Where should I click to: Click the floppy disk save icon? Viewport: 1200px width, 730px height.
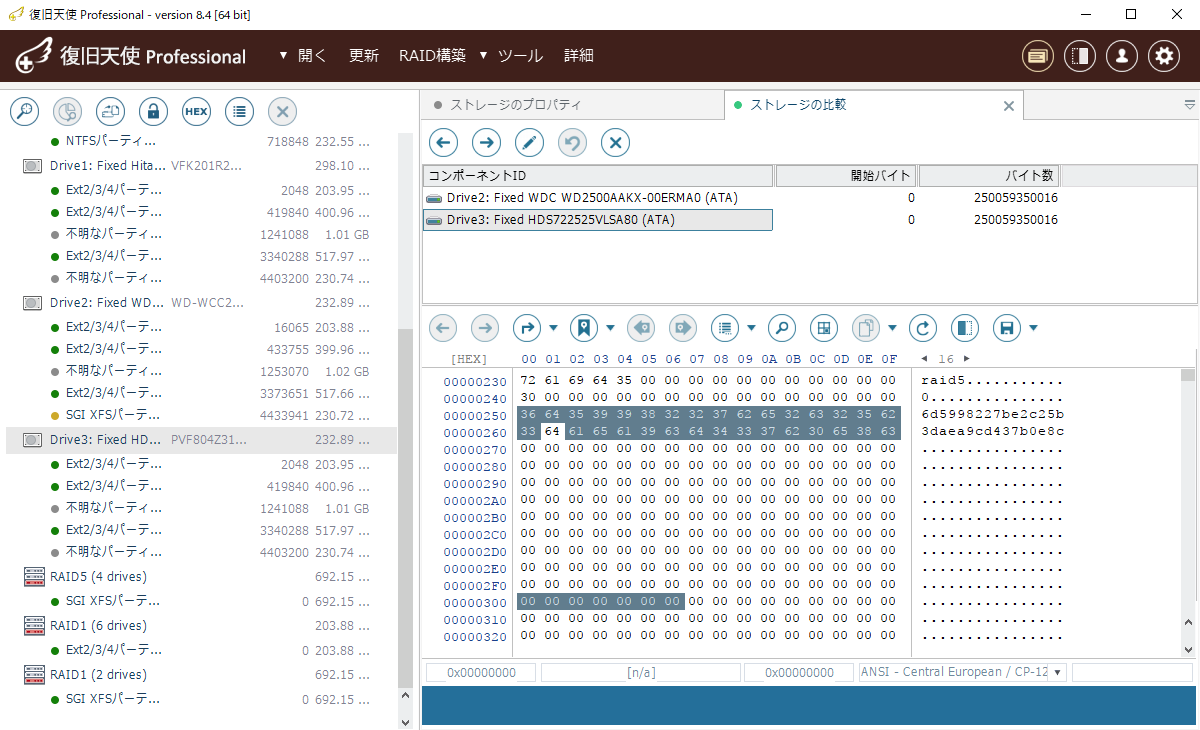click(1007, 327)
